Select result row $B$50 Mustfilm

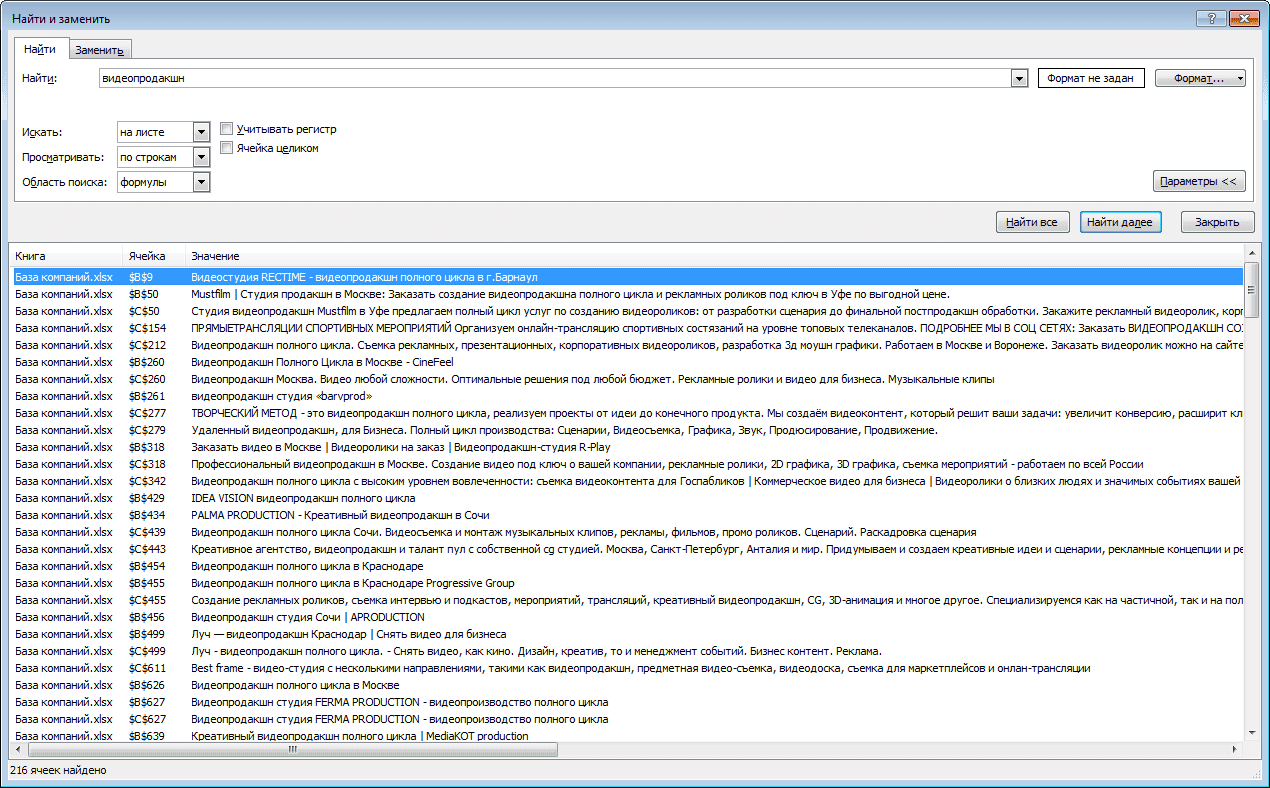[626, 294]
